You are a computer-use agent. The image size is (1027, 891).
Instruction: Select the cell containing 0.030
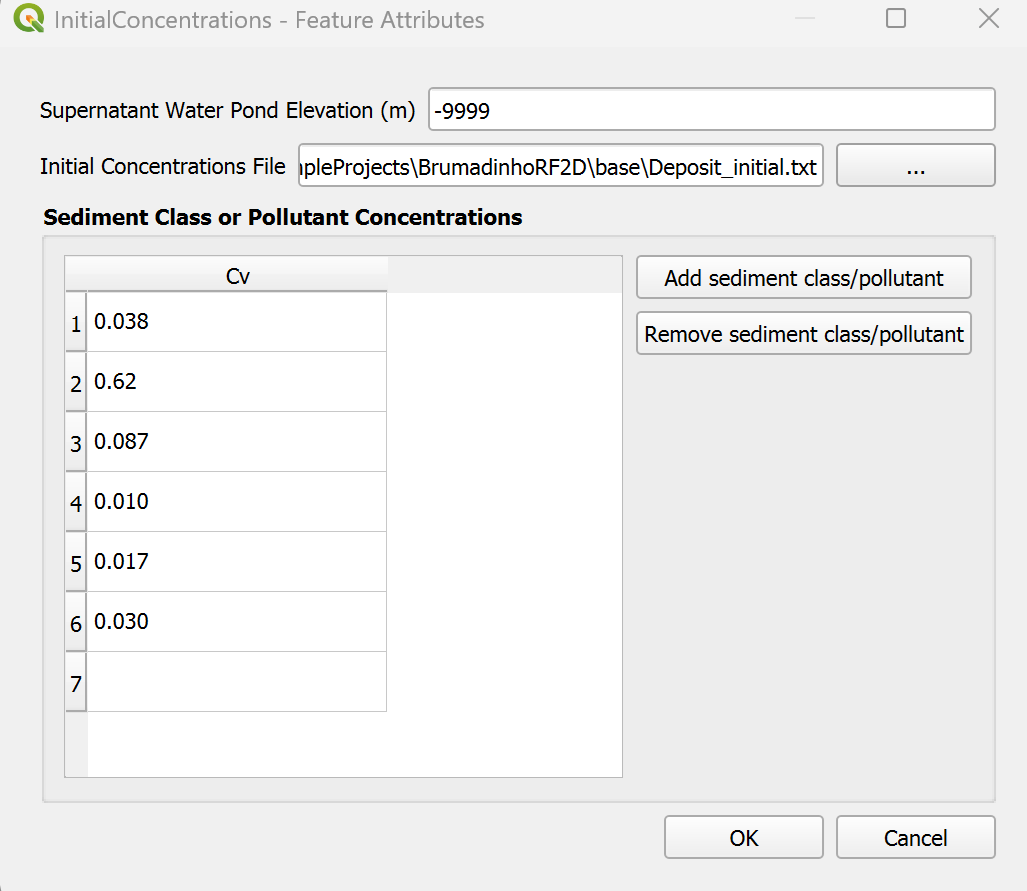pyautogui.click(x=237, y=622)
